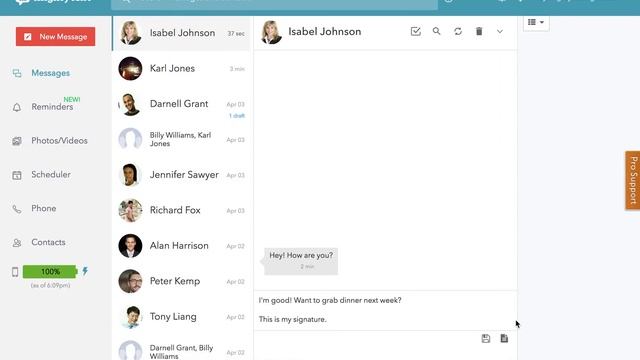
Task: Open the Tony Liang conversation
Action: tap(181, 317)
